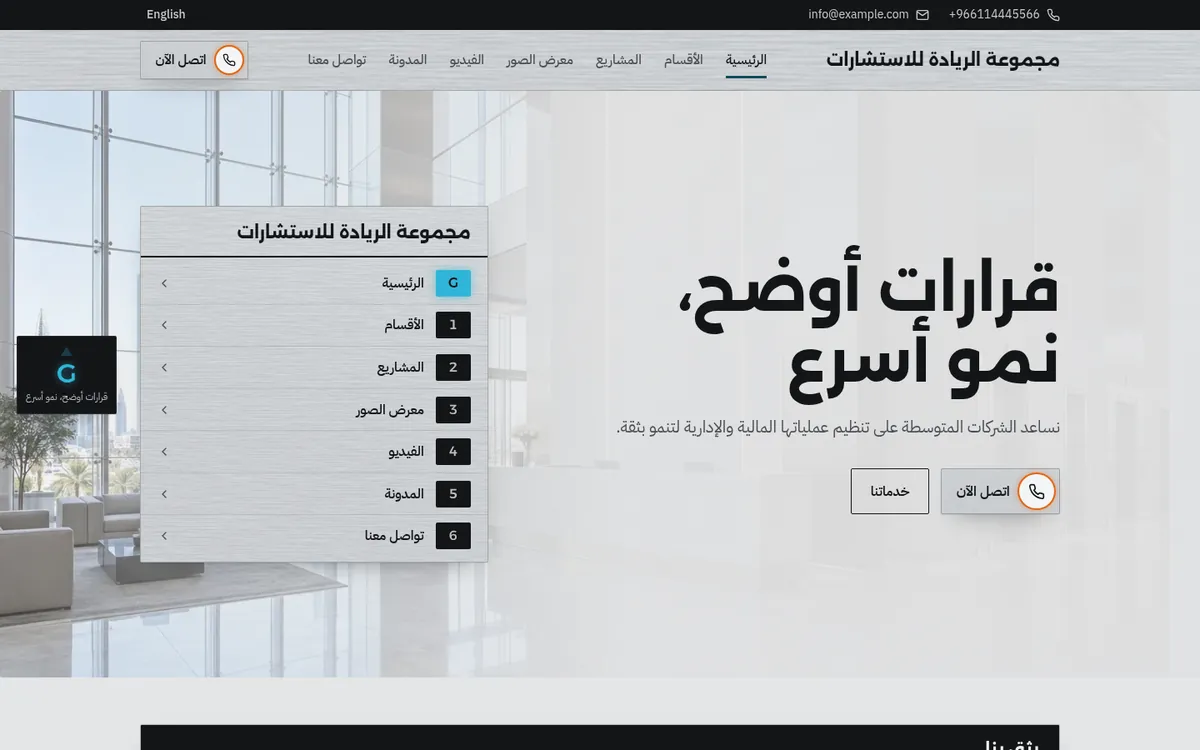Screen dimensions: 1200x750
Task: Click the orange phone icon in header button
Action: tap(229, 60)
